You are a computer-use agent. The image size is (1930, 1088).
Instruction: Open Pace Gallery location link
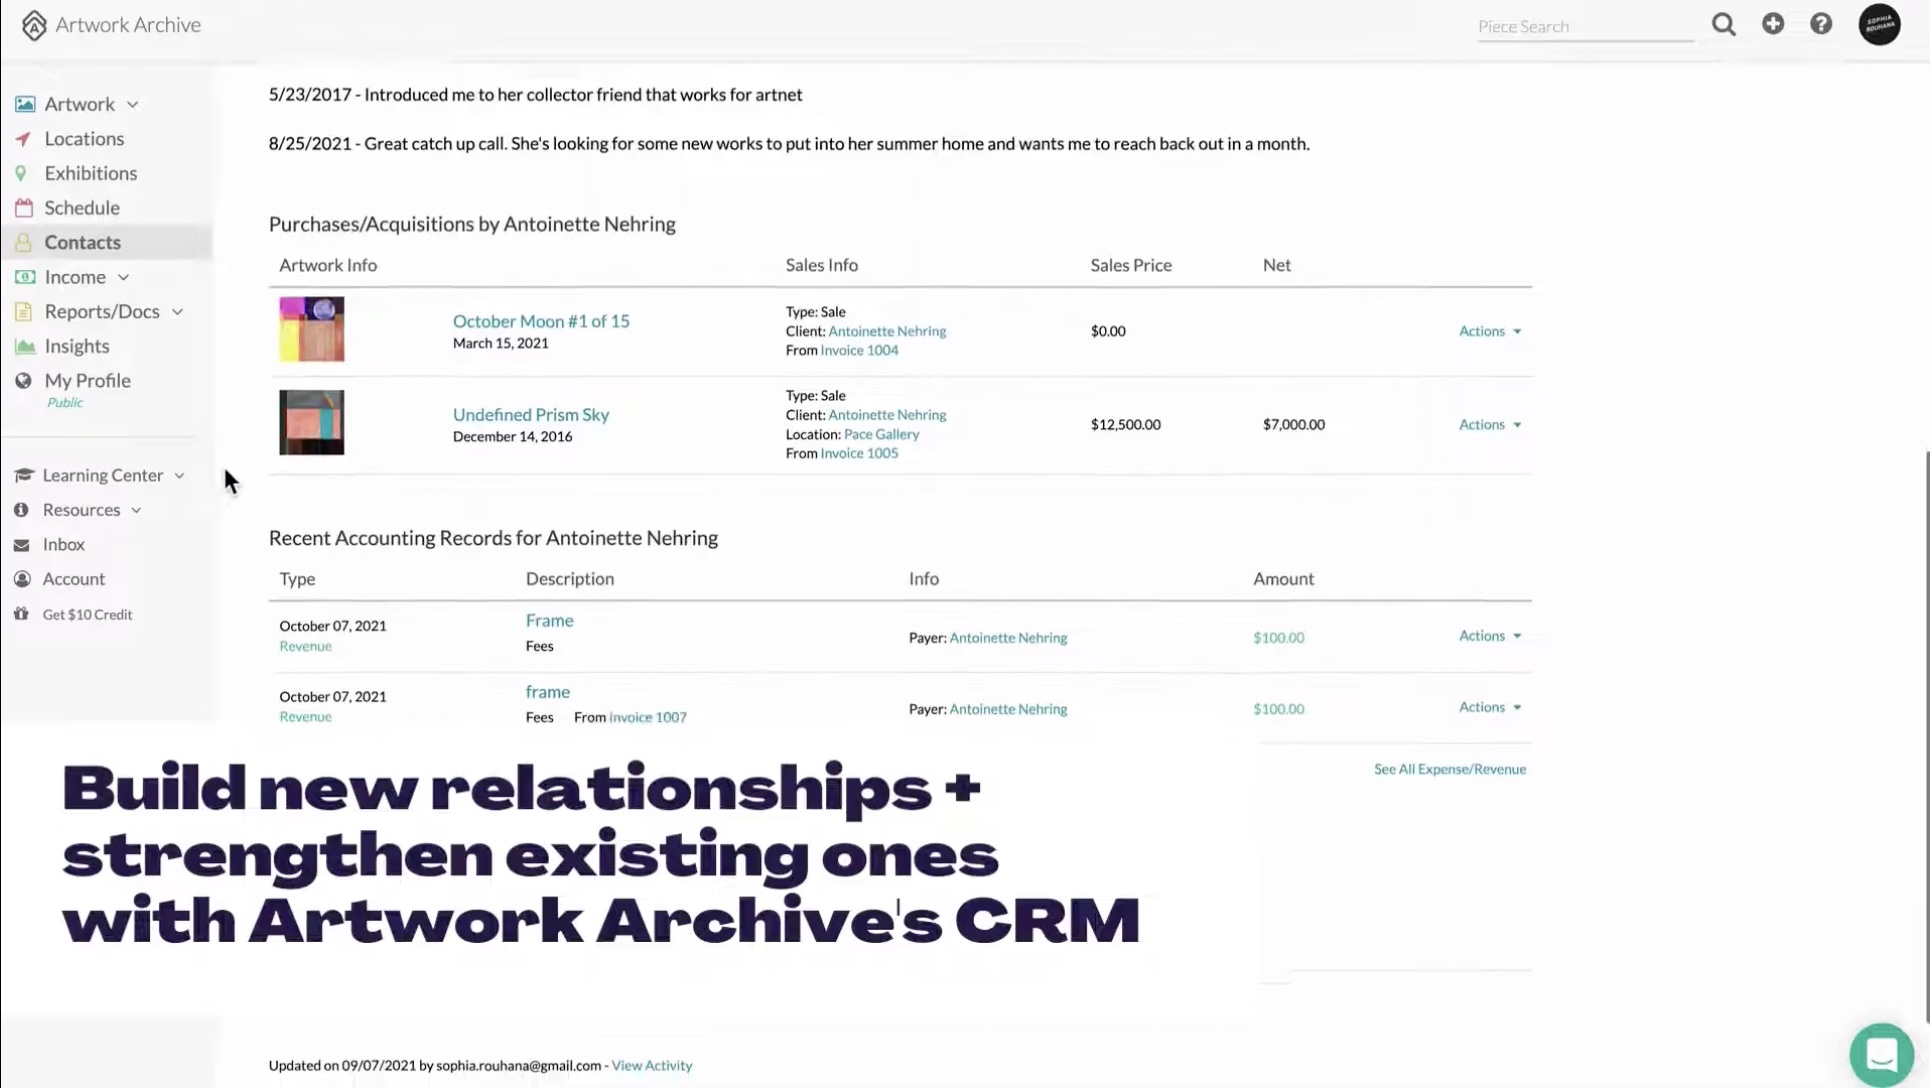[881, 434]
